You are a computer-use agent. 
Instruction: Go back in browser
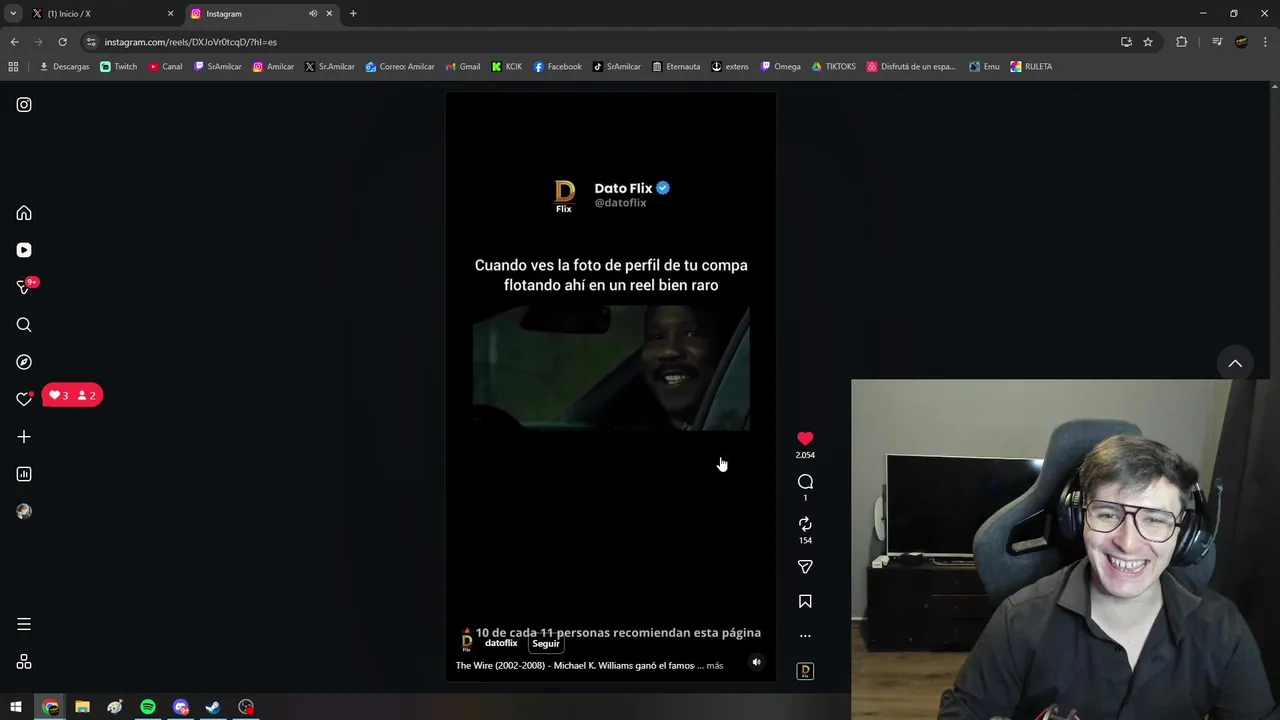point(14,42)
